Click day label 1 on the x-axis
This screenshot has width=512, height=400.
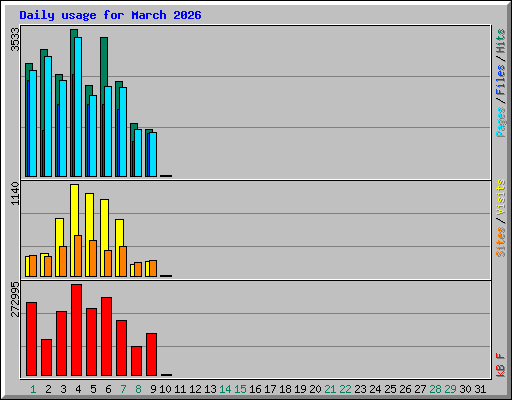click(33, 389)
